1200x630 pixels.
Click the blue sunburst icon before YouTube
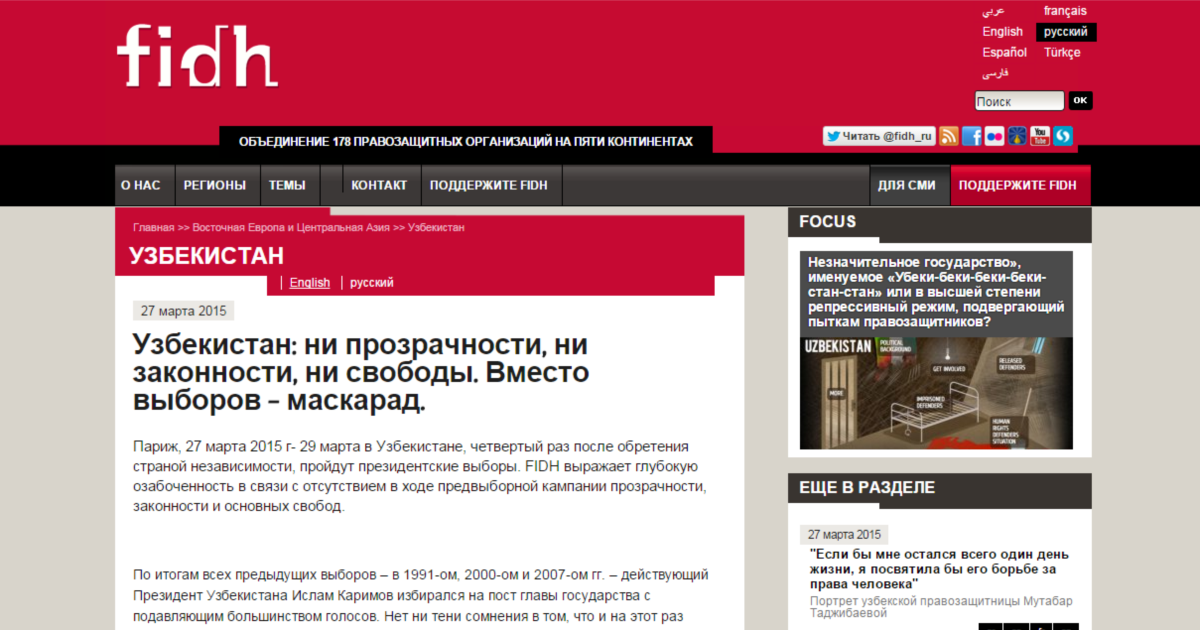click(1017, 136)
